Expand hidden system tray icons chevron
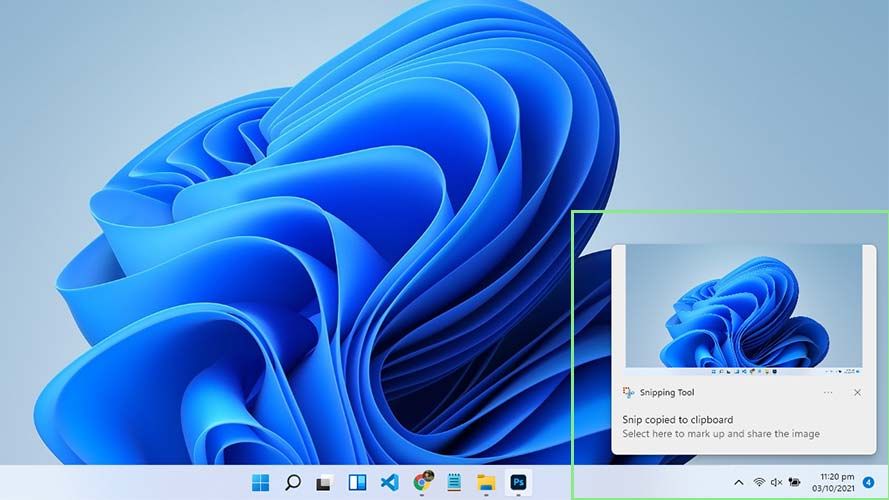Viewport: 889px width, 500px height. (739, 482)
